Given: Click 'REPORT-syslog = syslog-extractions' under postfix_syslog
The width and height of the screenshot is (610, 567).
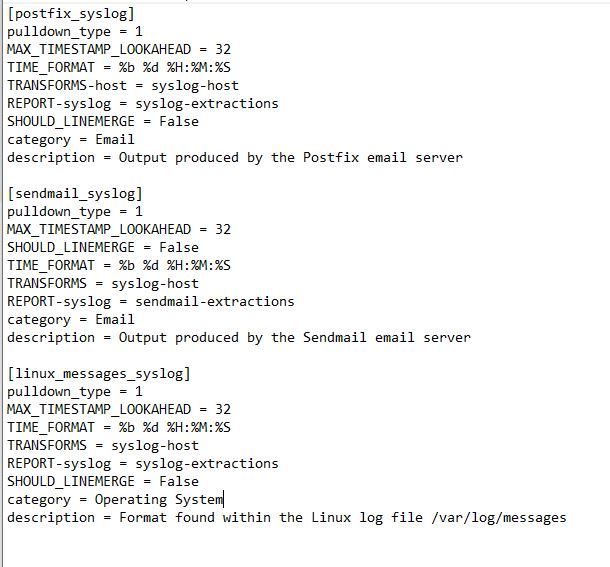Looking at the screenshot, I should coord(143,104).
